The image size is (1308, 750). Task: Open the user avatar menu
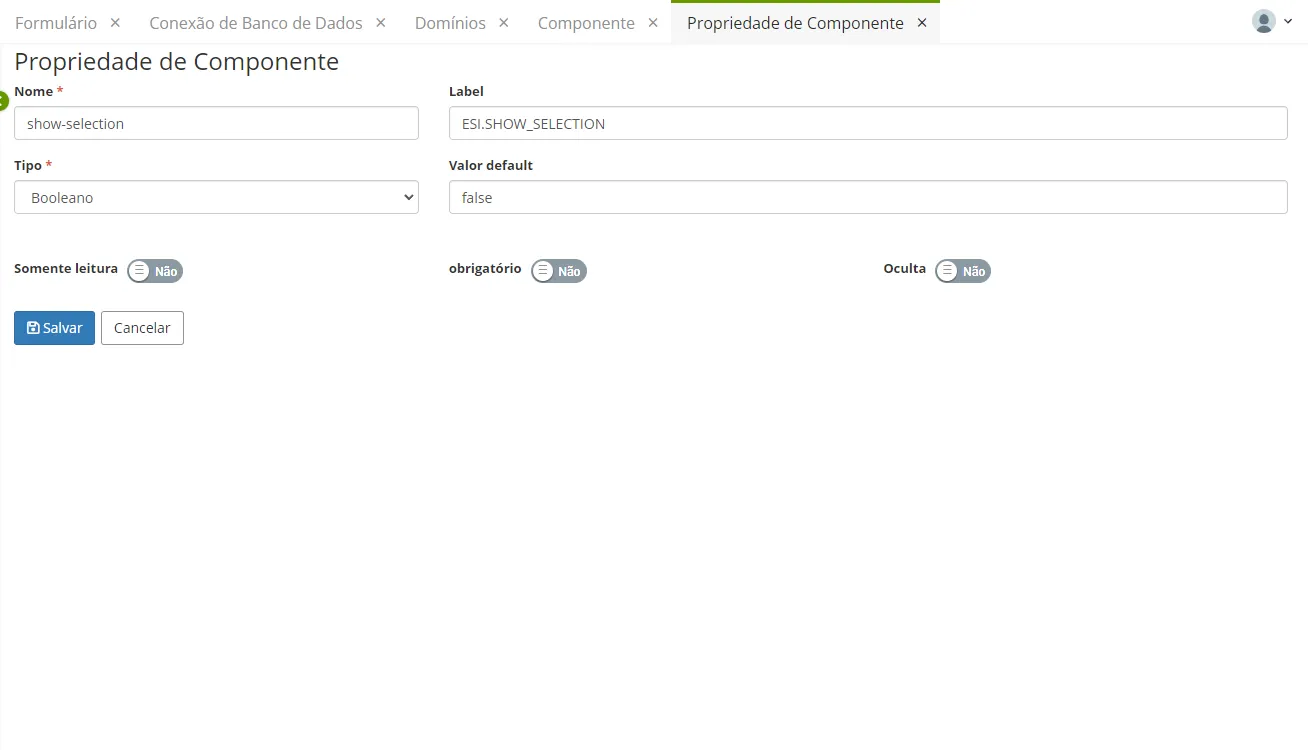1264,21
